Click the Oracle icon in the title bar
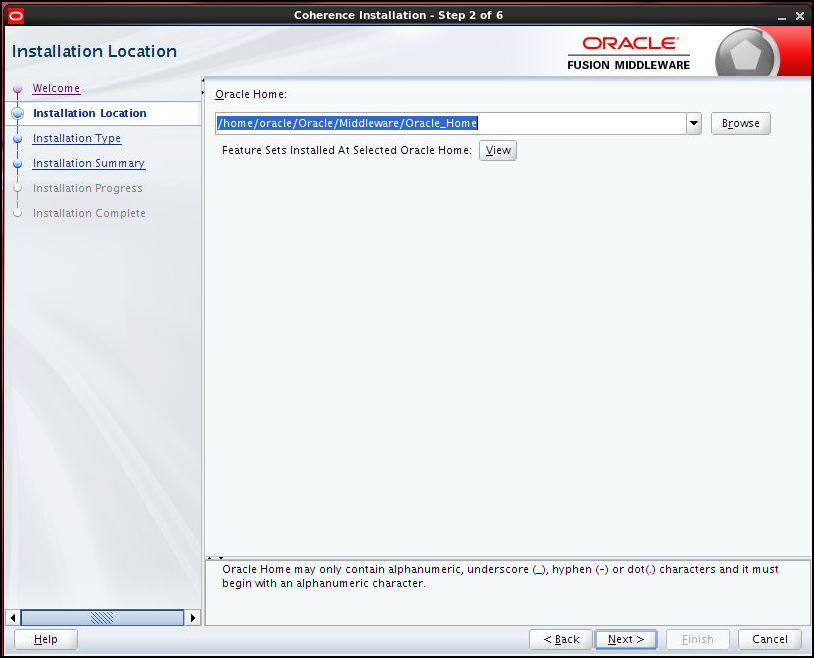Image resolution: width=814 pixels, height=658 pixels. (x=16, y=14)
